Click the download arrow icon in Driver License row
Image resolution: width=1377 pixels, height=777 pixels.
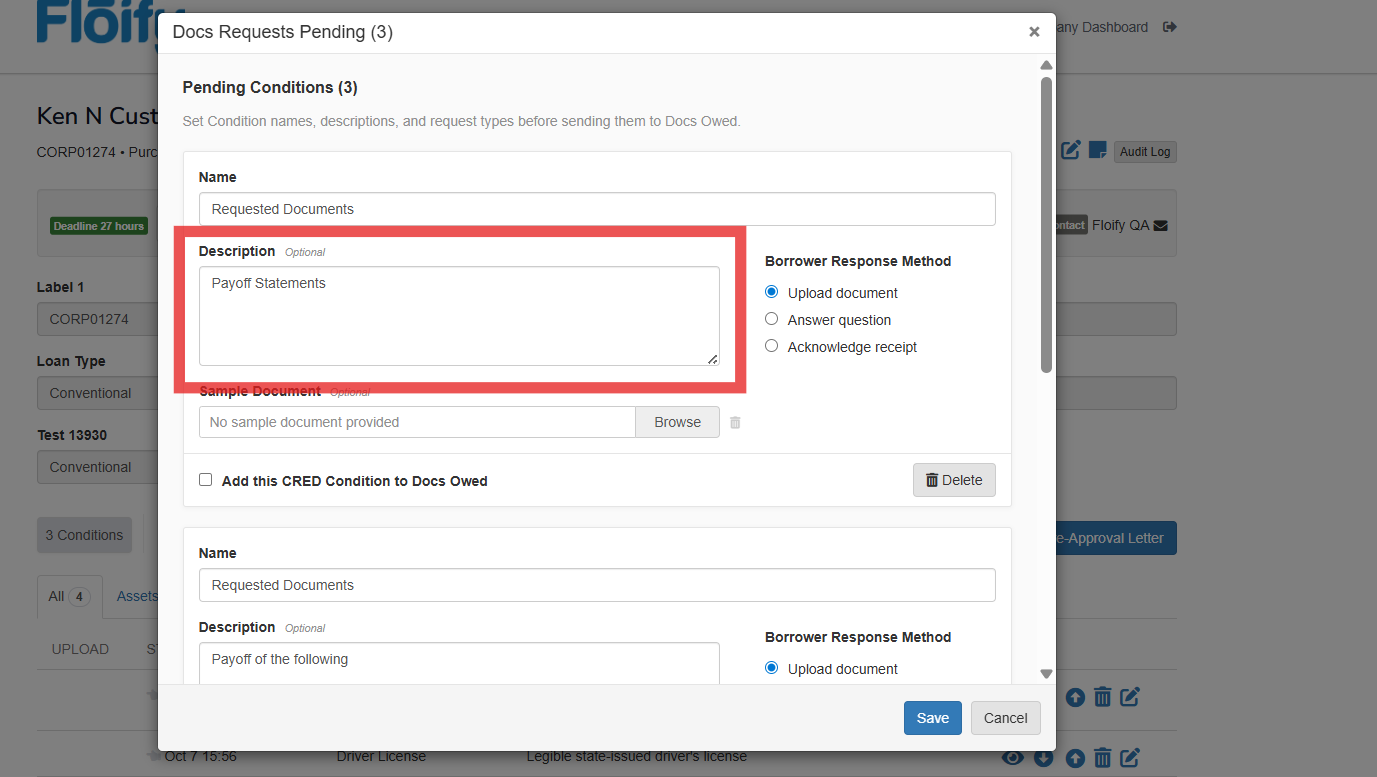(x=1043, y=758)
